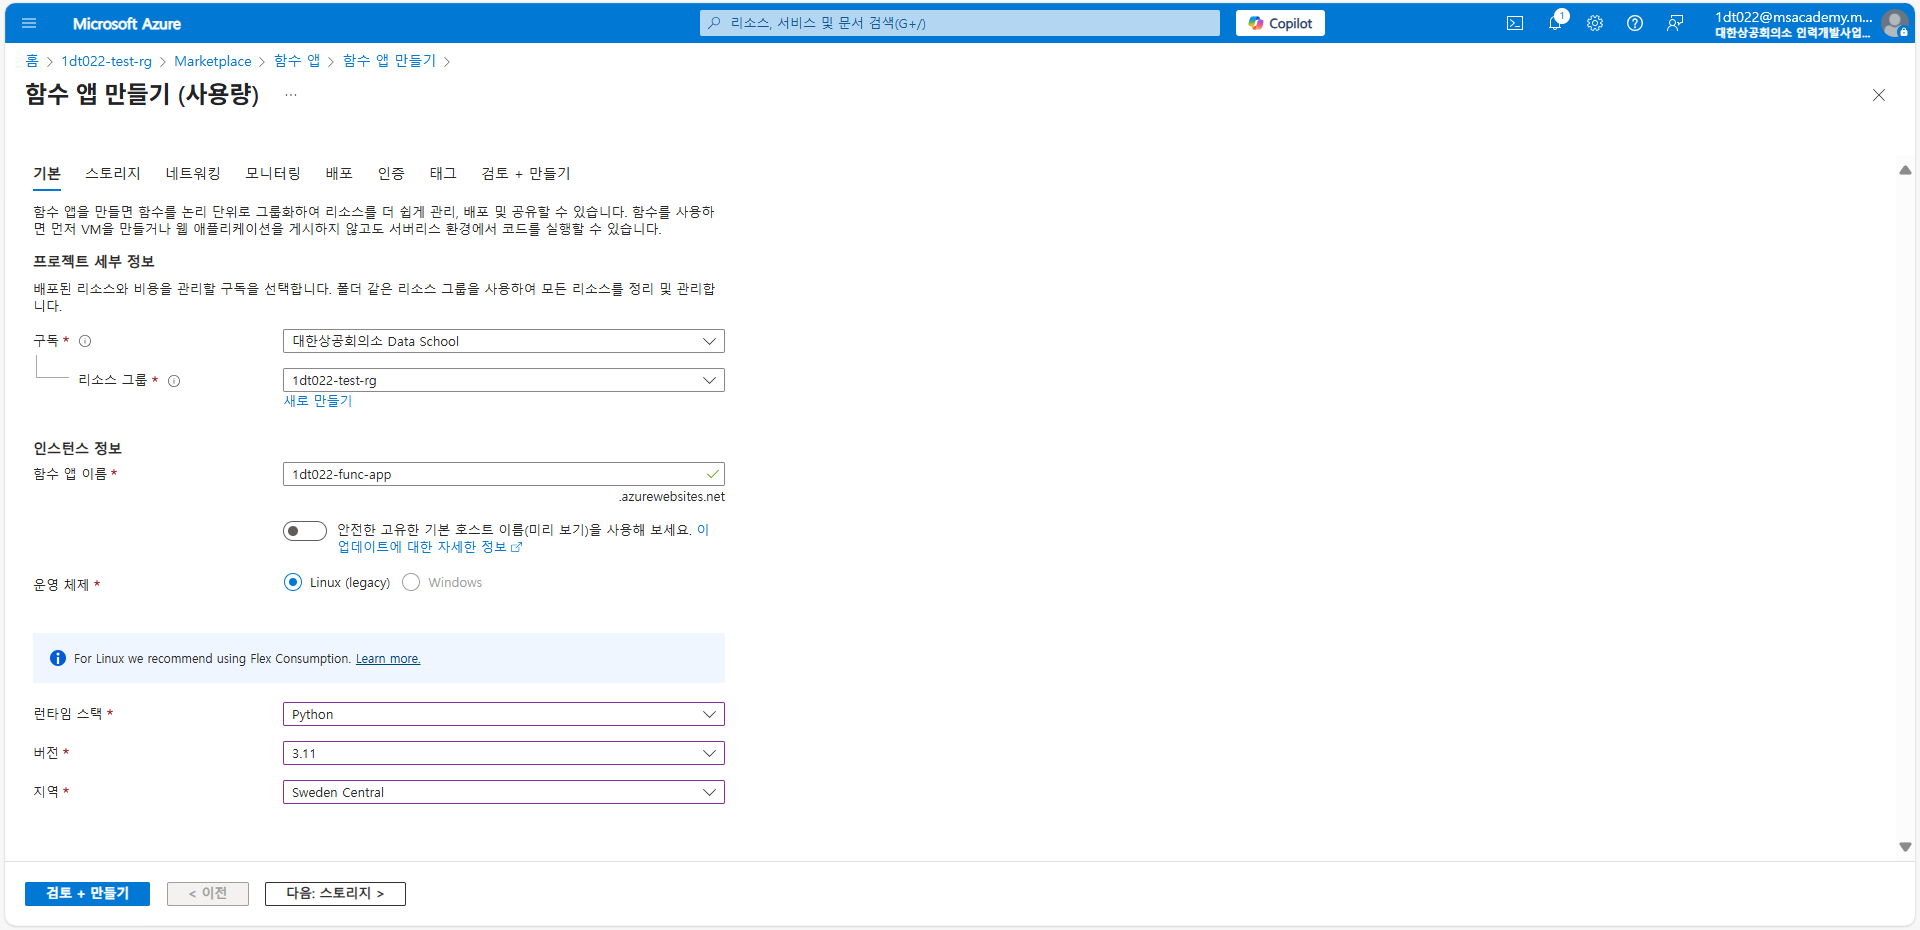Open the 런타임 스택 Python dropdown
This screenshot has height=930, width=1920.
tap(504, 714)
